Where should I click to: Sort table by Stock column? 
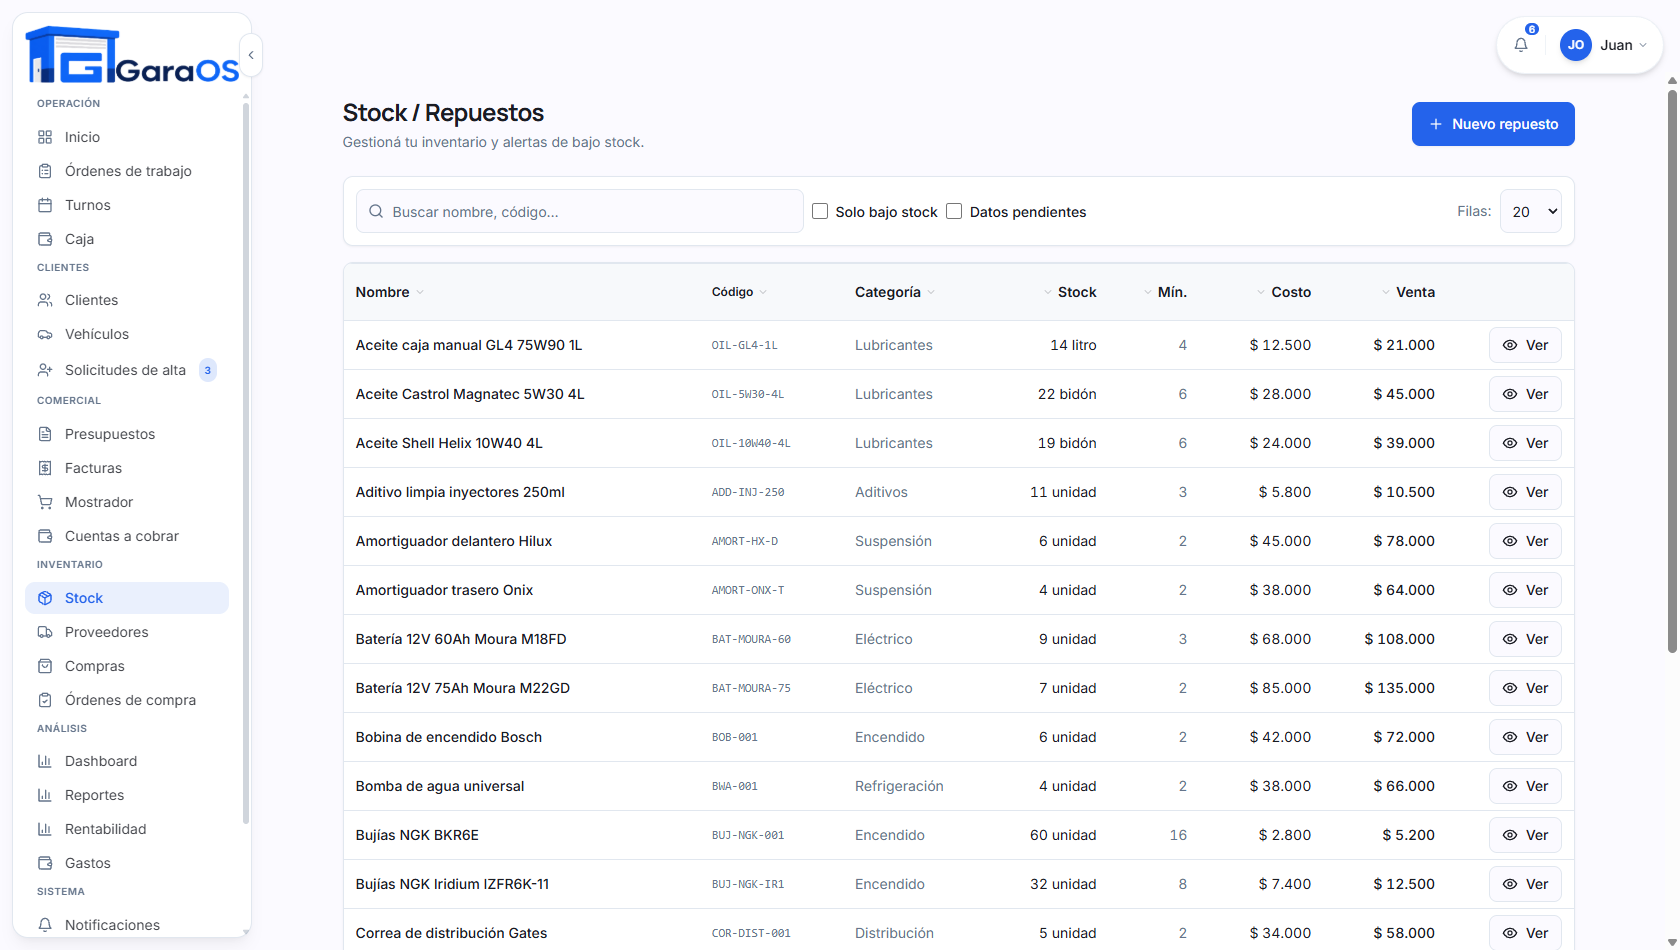(1070, 292)
